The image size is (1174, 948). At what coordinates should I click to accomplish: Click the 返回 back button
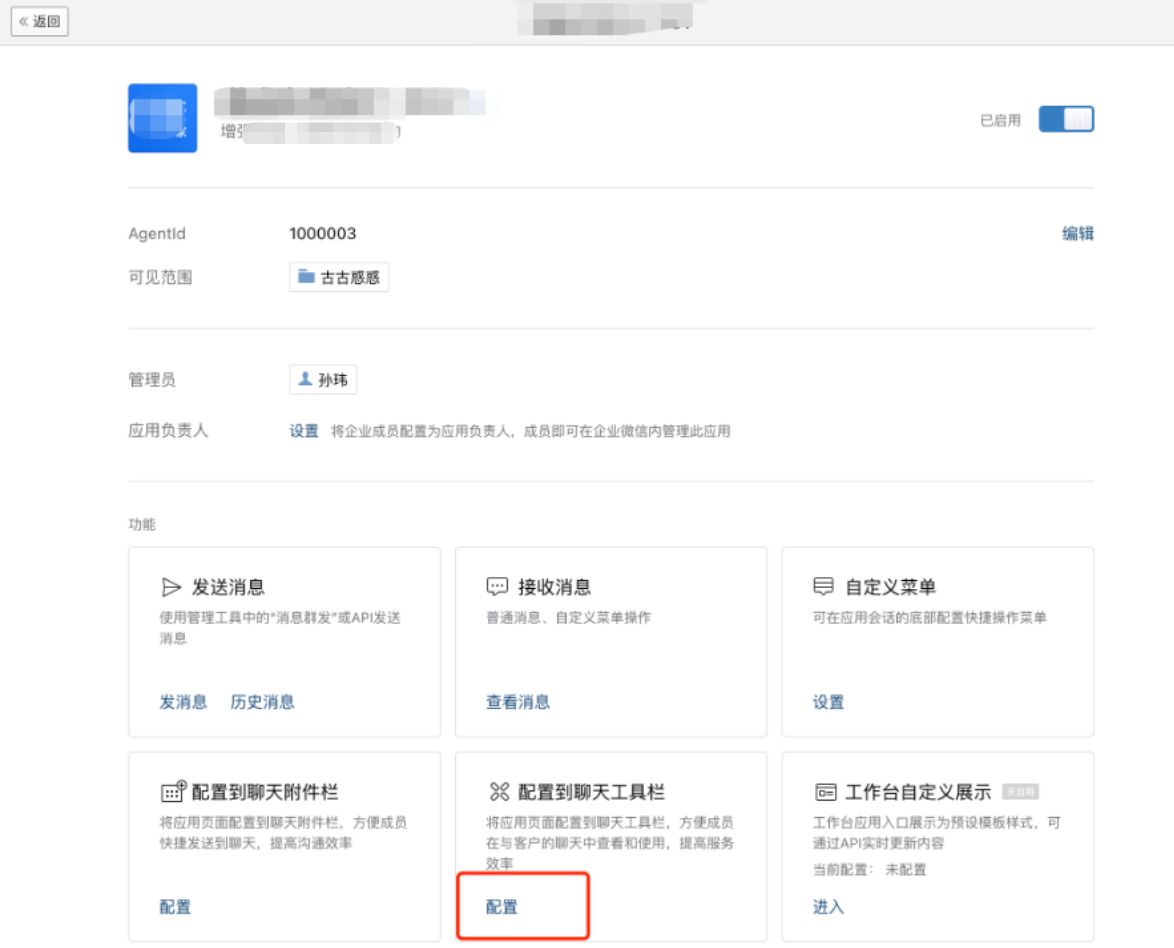(x=40, y=21)
